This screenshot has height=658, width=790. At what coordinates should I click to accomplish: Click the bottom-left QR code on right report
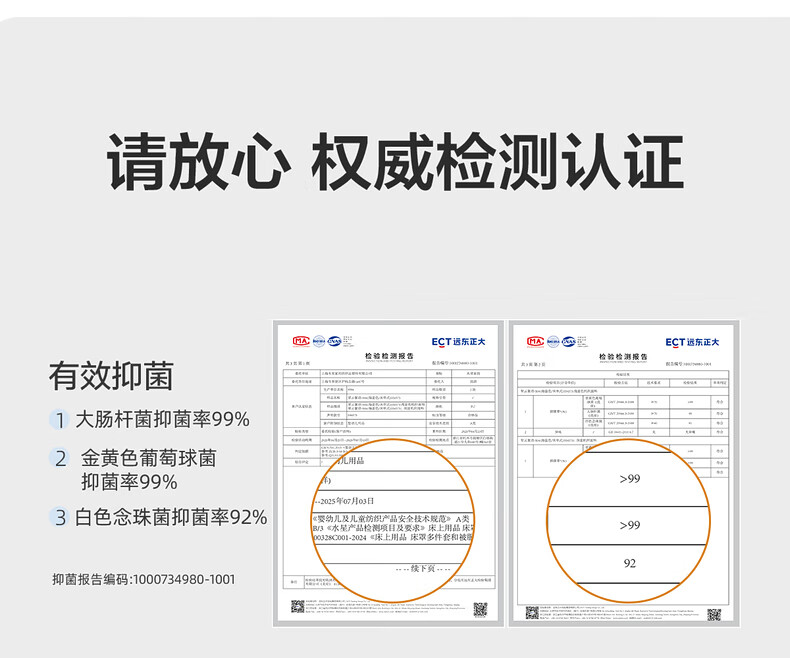point(532,613)
